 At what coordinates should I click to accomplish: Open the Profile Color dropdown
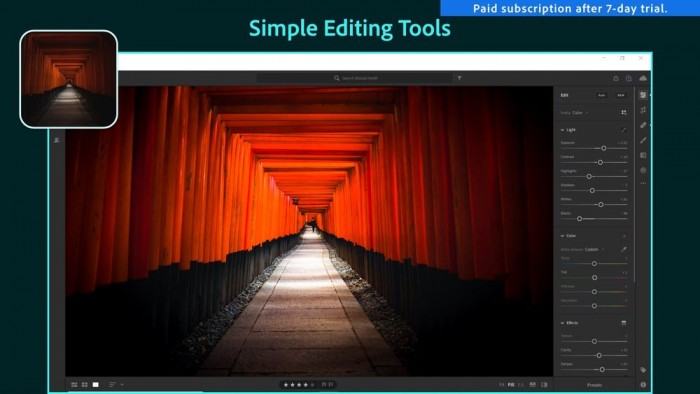(x=580, y=113)
